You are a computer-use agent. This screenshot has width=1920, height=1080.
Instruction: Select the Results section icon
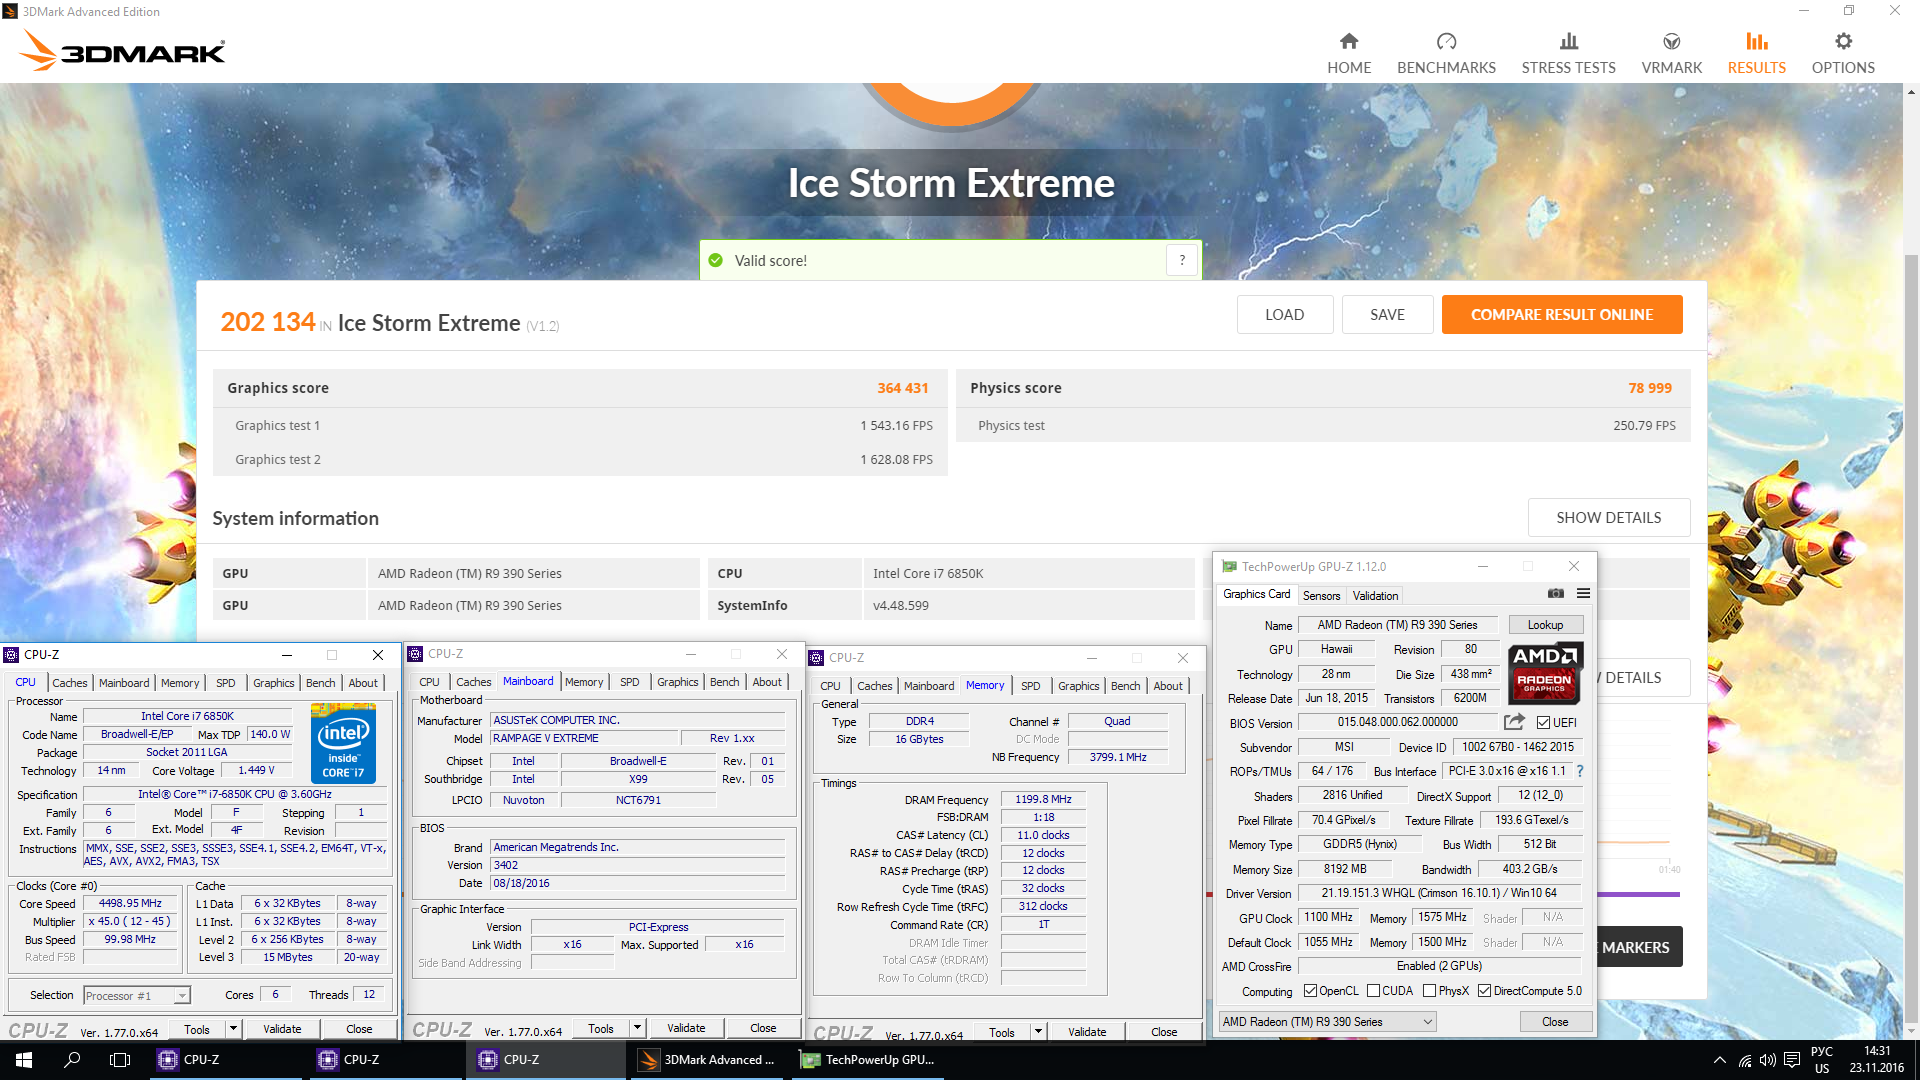pos(1757,42)
